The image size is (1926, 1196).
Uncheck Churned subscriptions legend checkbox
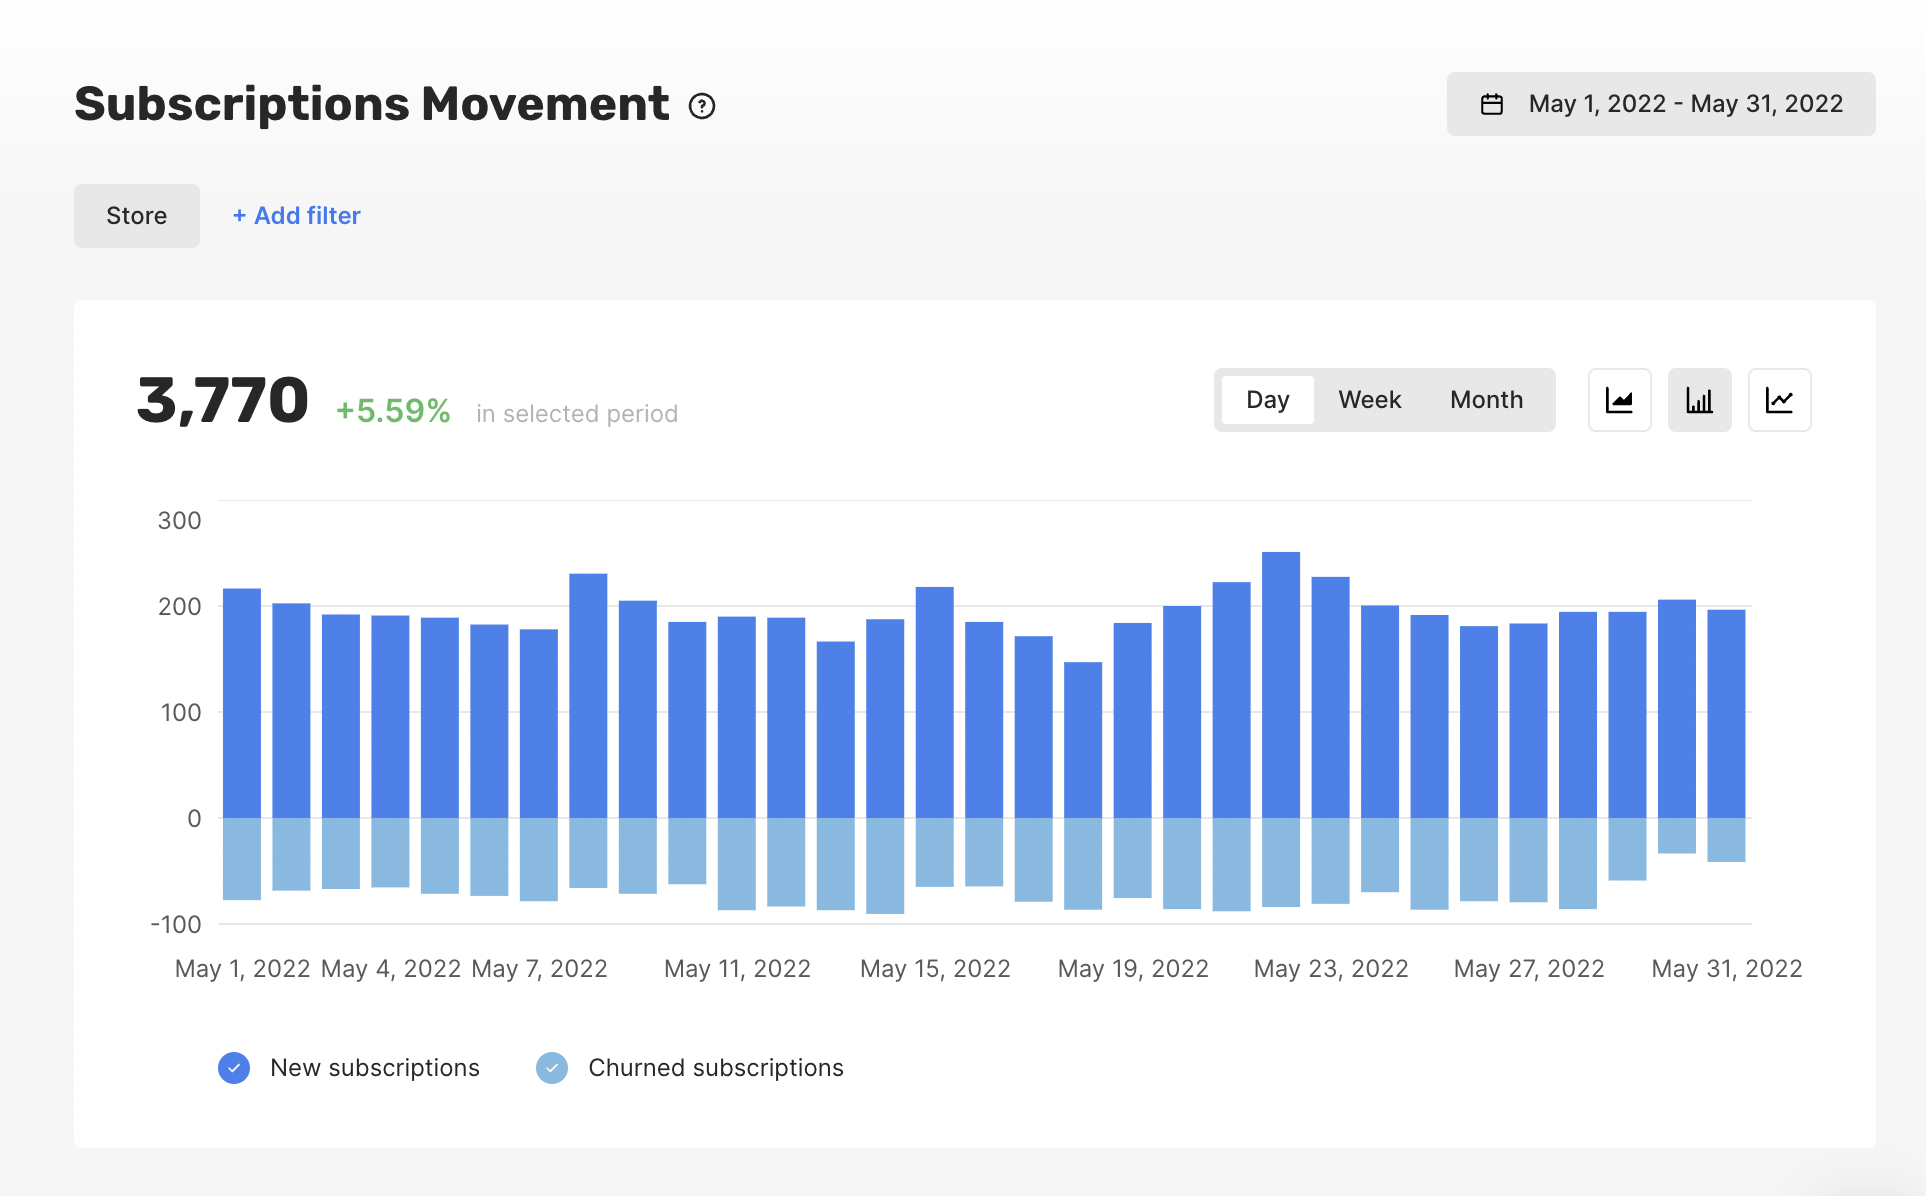coord(552,1068)
